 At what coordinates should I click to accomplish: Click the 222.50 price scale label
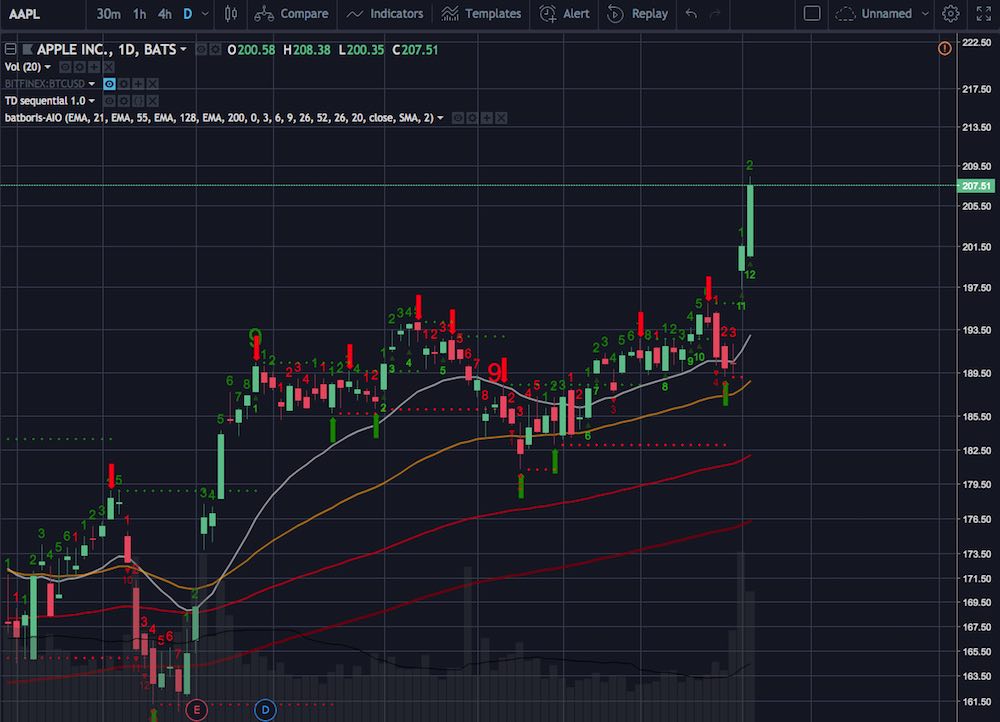976,42
